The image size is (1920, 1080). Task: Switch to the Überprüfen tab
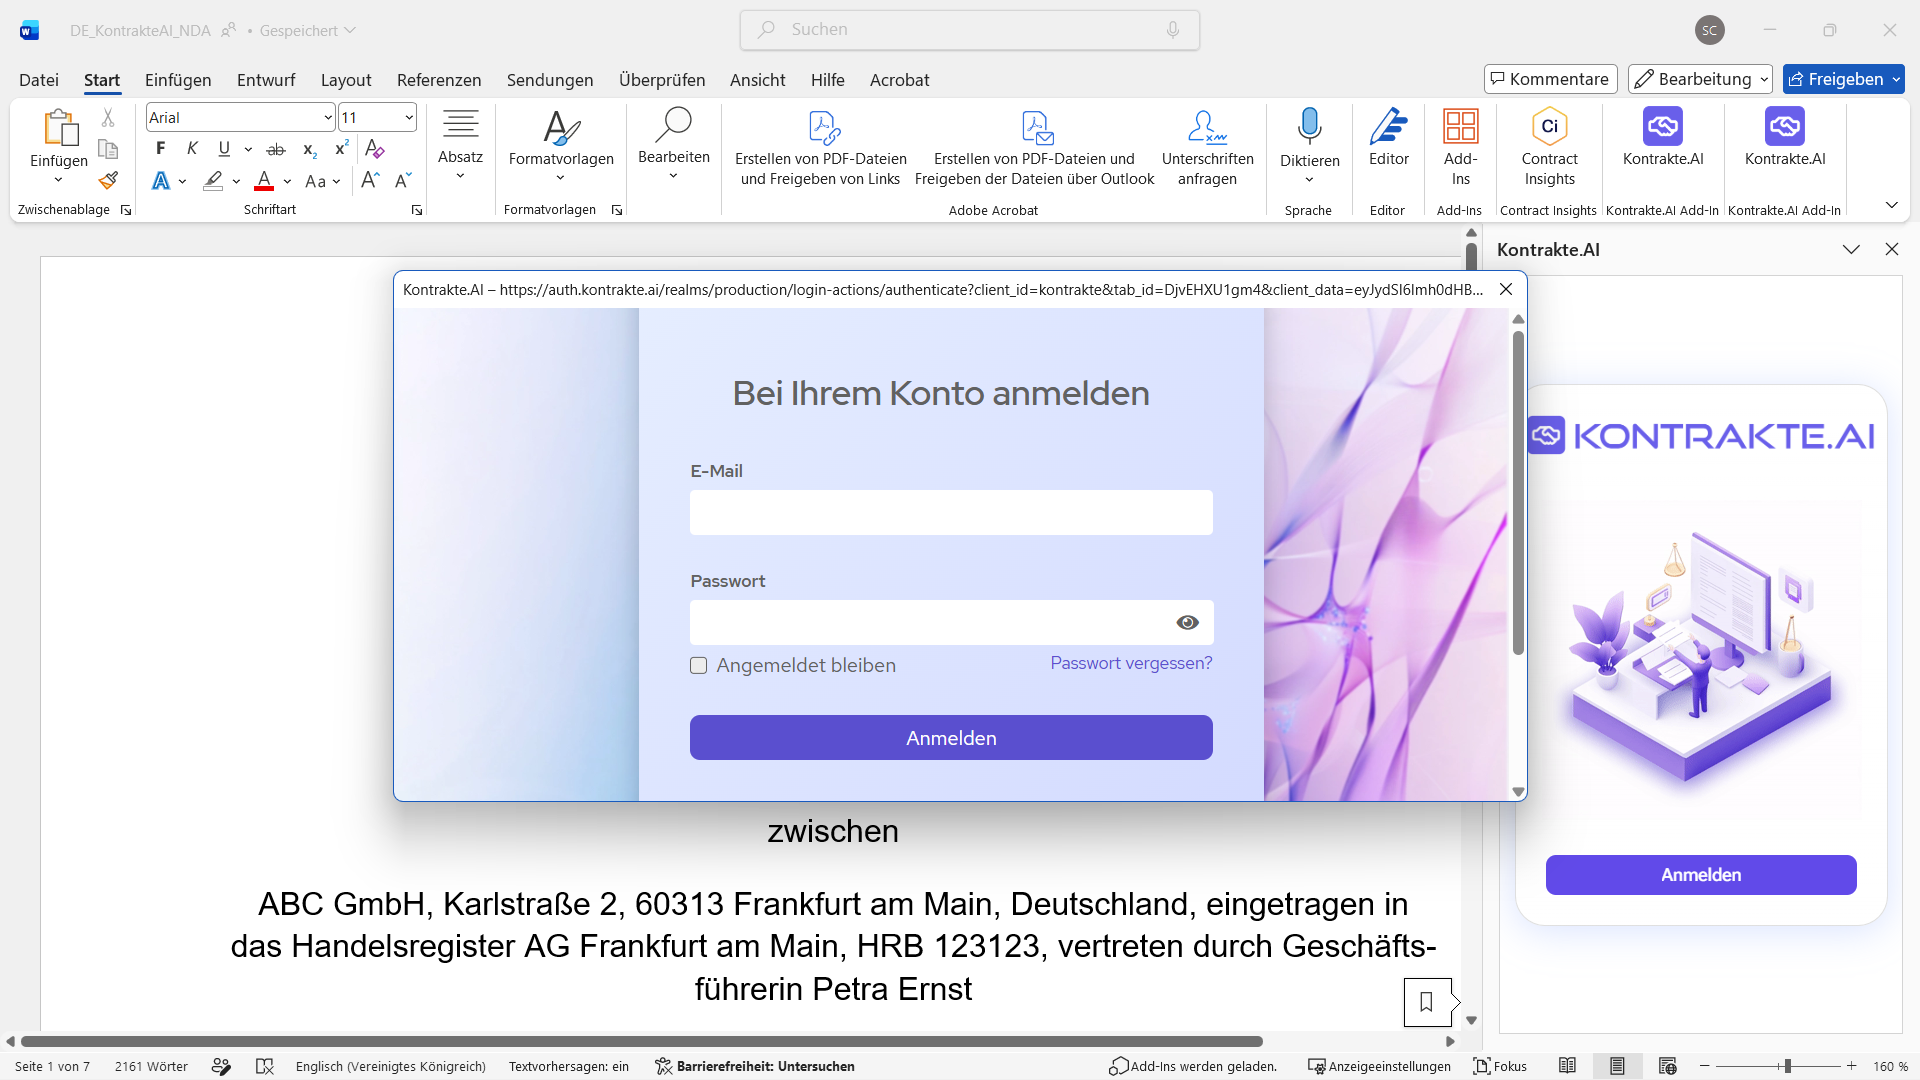click(662, 80)
